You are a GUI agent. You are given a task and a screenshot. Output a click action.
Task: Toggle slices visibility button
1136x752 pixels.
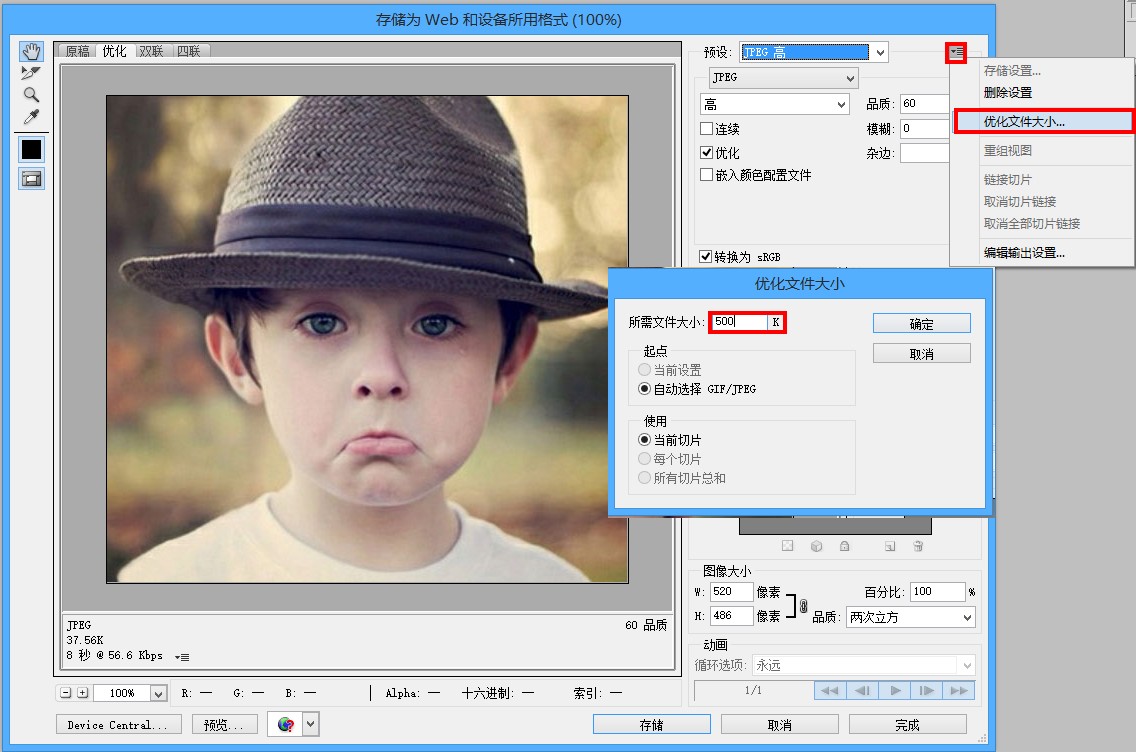[x=31, y=179]
